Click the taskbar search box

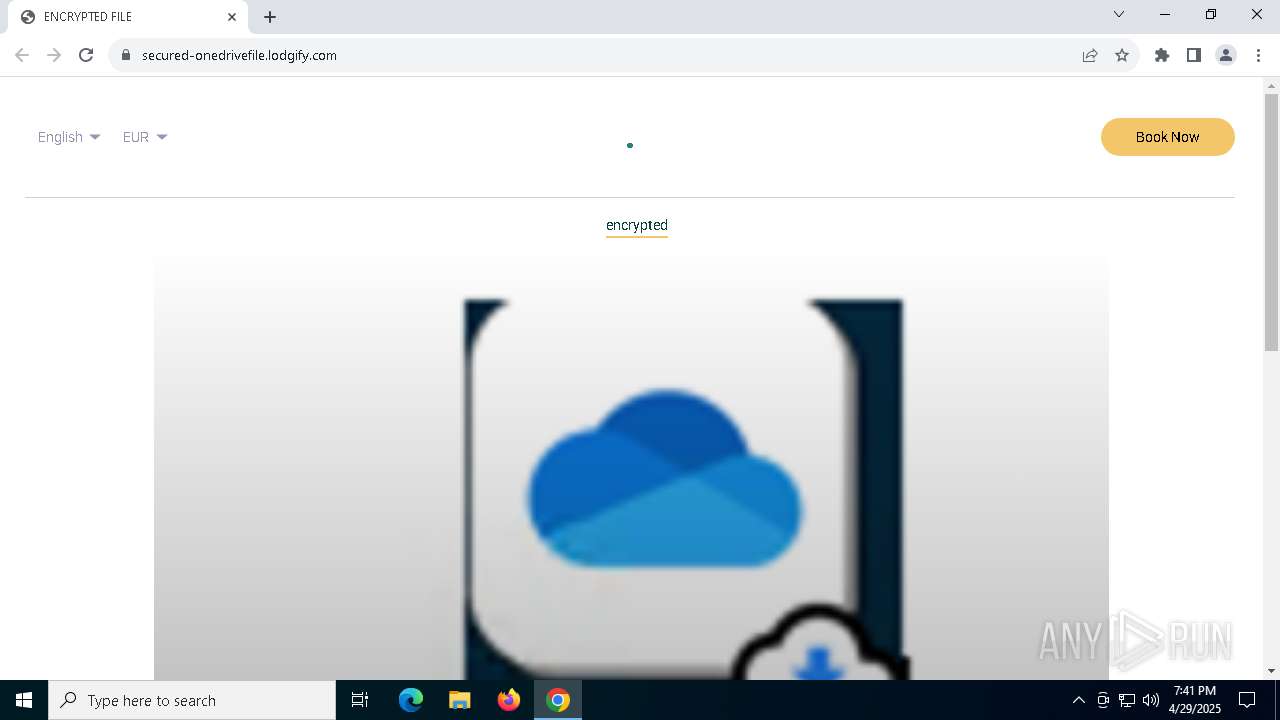(x=192, y=700)
